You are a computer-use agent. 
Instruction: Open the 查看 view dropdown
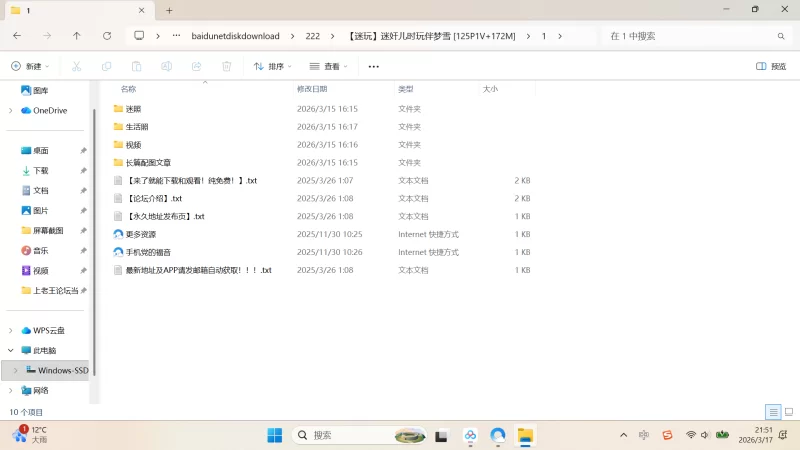coord(329,67)
